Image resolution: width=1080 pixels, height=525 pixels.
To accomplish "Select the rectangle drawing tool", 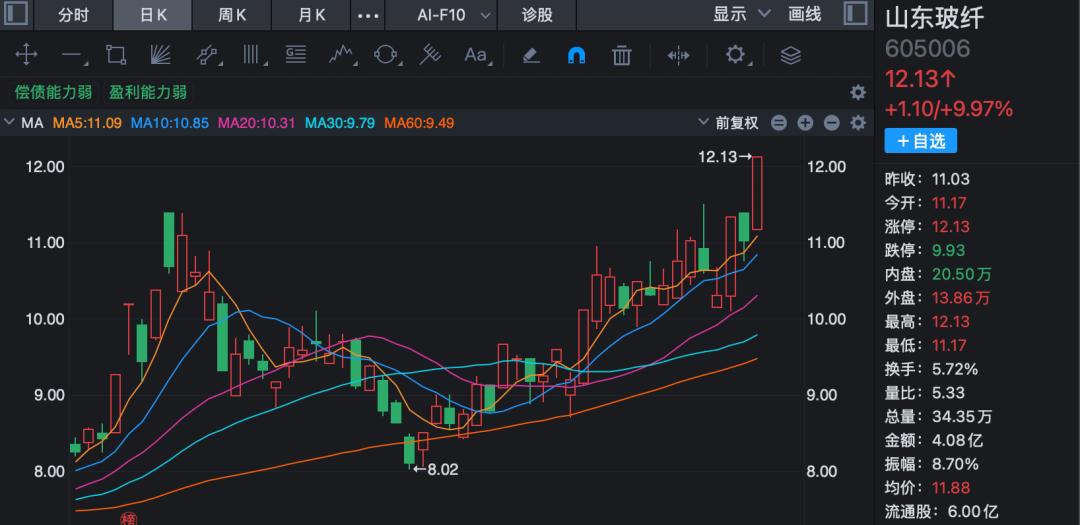I will pyautogui.click(x=116, y=55).
